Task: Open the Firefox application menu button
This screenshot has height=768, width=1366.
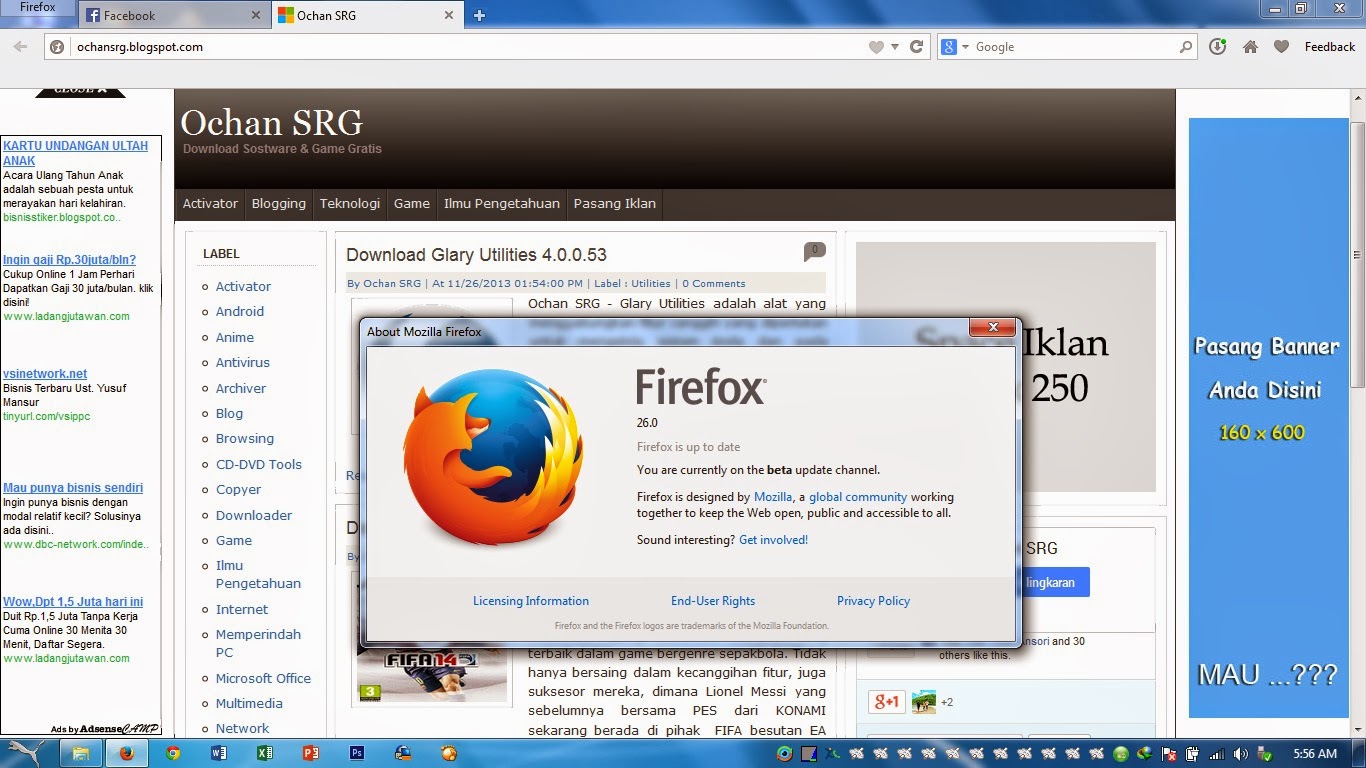Action: (38, 8)
